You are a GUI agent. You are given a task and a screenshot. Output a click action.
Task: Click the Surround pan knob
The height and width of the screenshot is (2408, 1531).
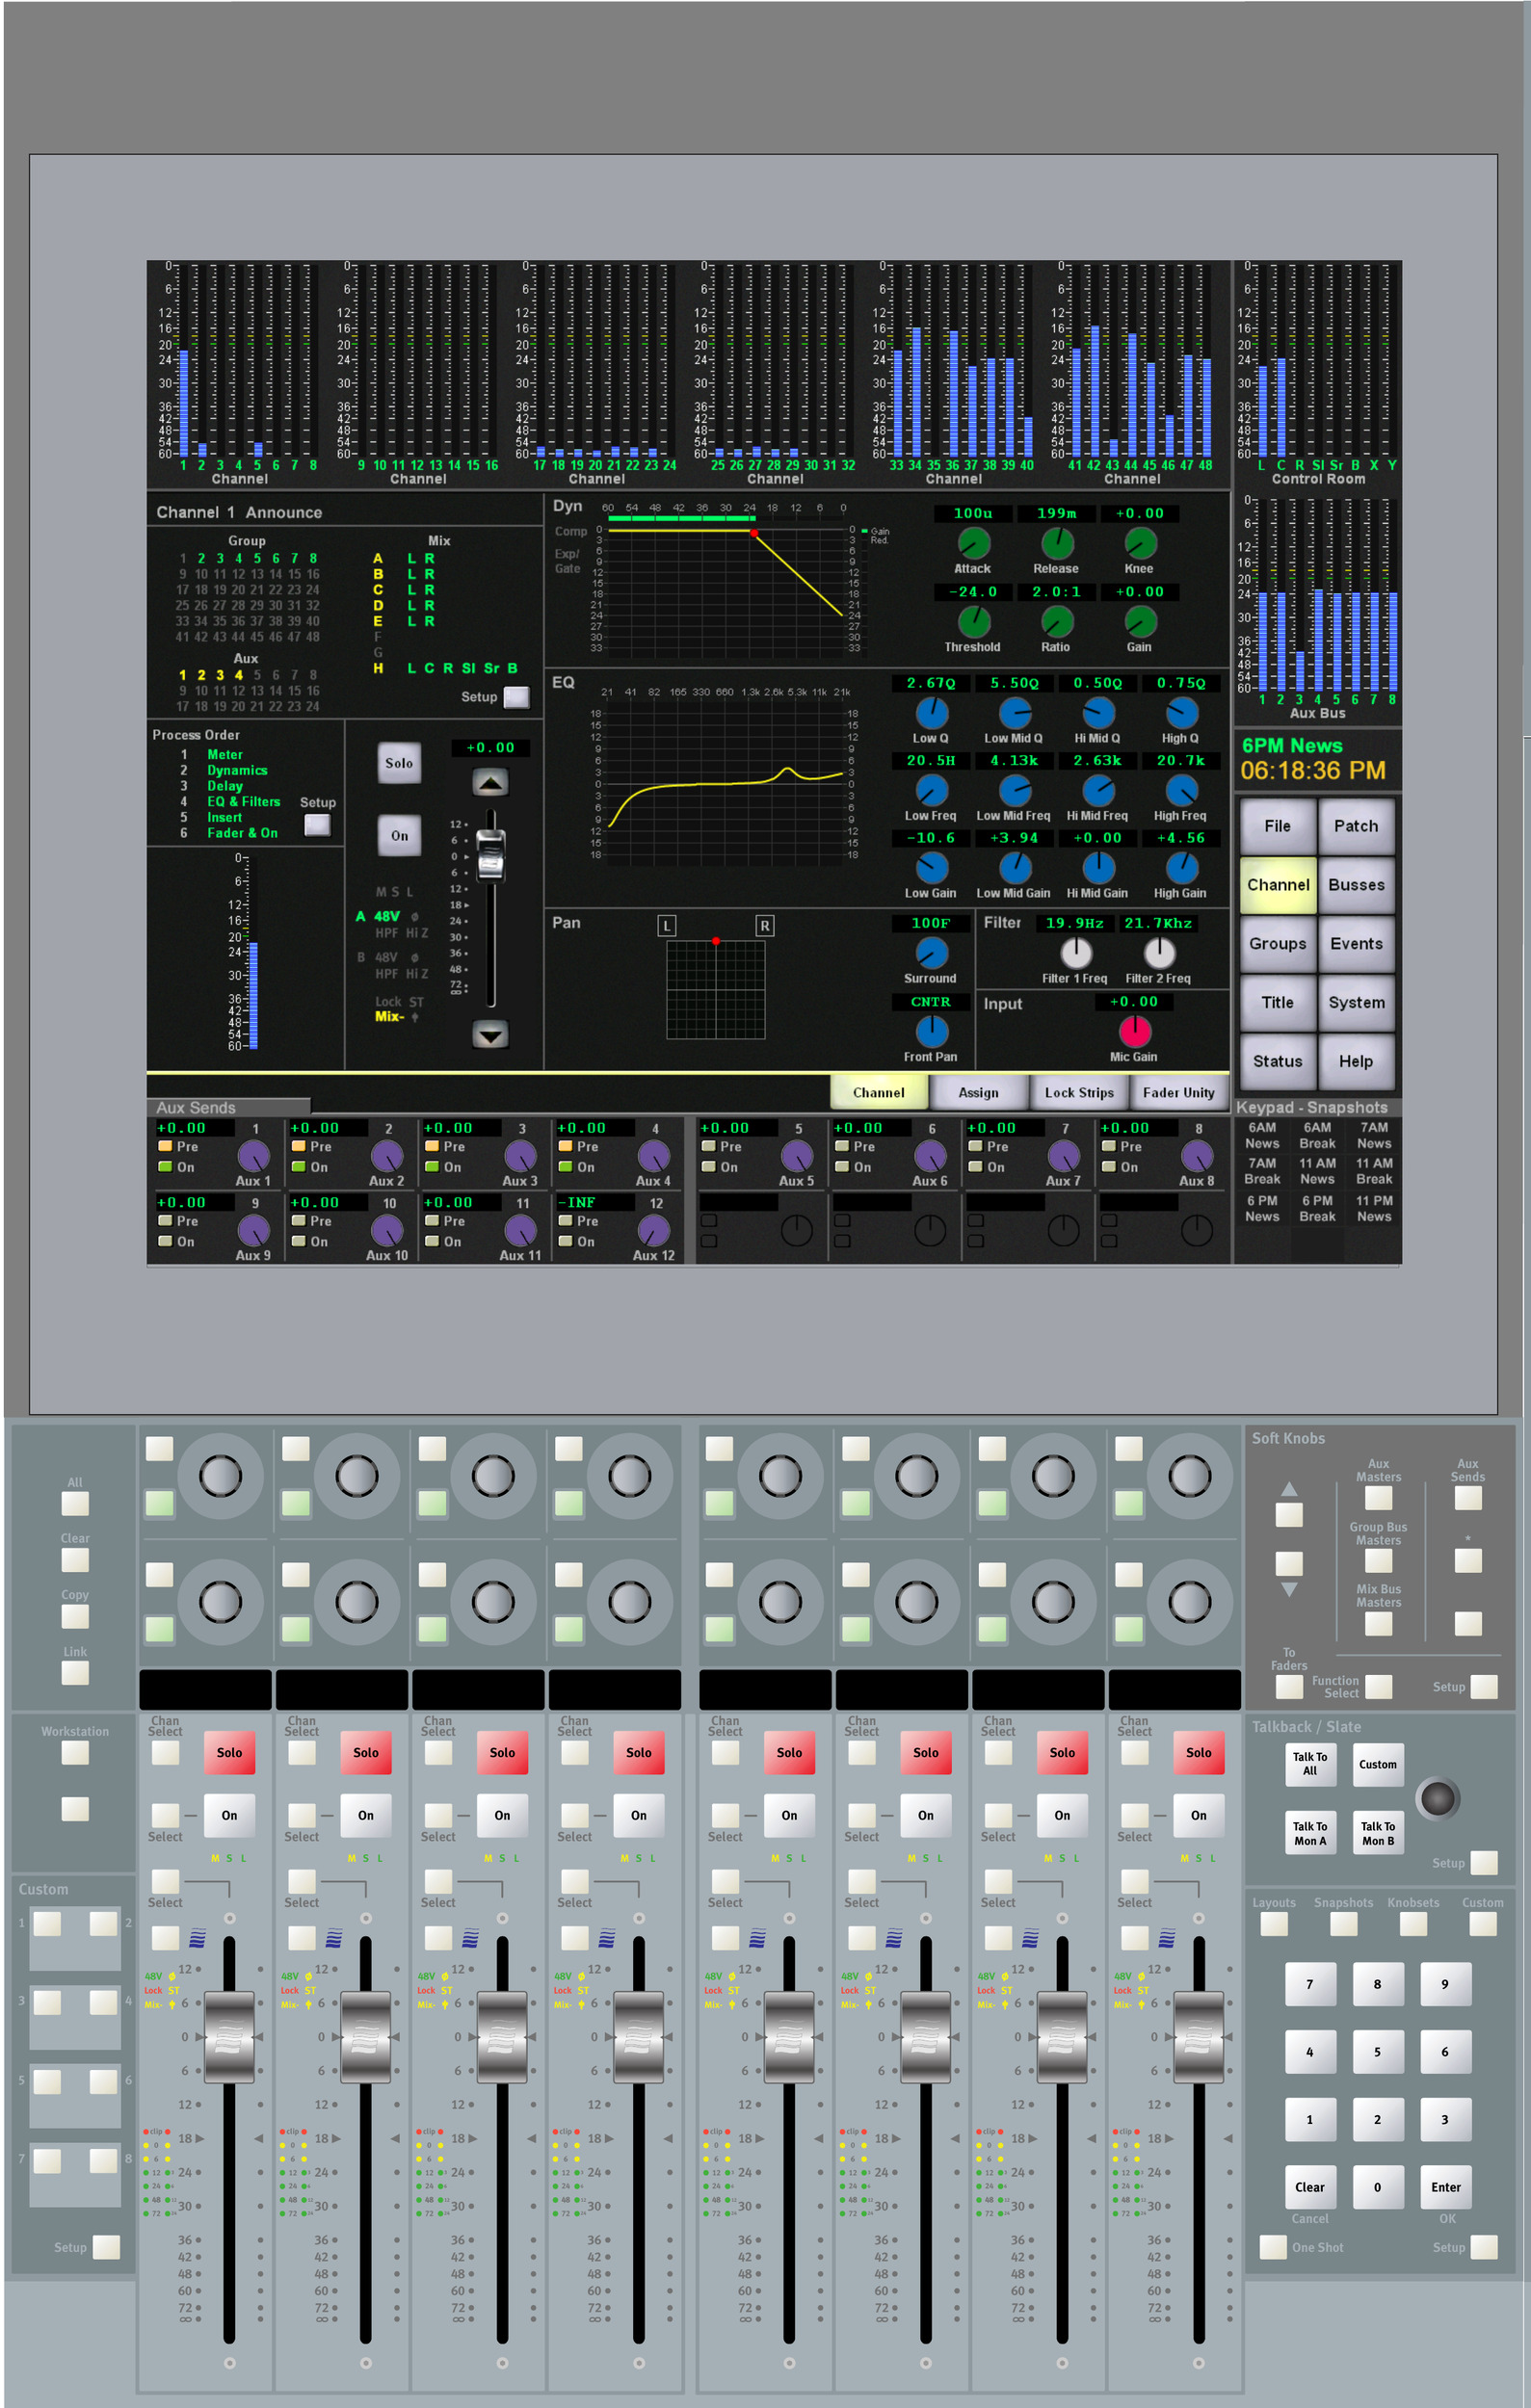931,953
